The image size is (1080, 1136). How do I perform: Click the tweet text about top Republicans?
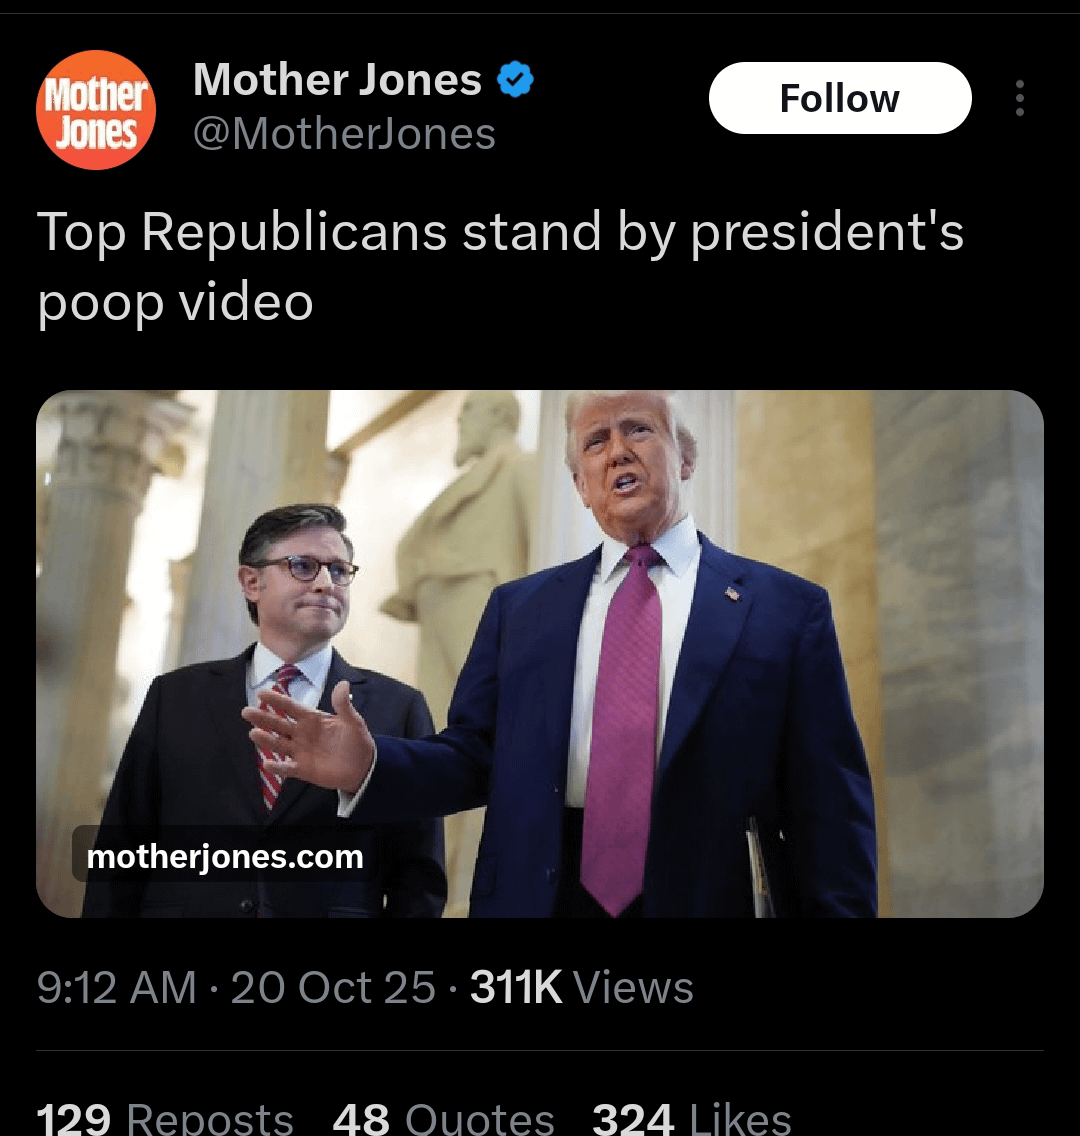tap(500, 266)
